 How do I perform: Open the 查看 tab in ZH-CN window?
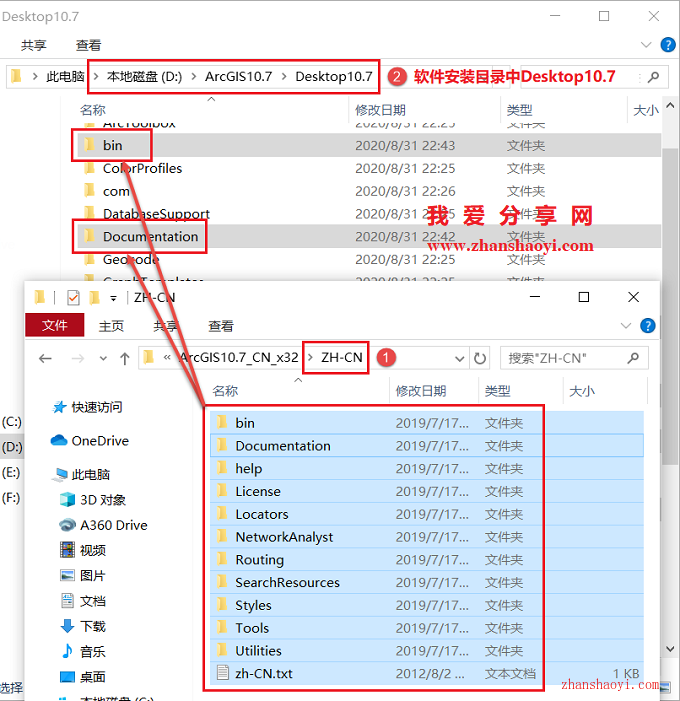pos(221,325)
